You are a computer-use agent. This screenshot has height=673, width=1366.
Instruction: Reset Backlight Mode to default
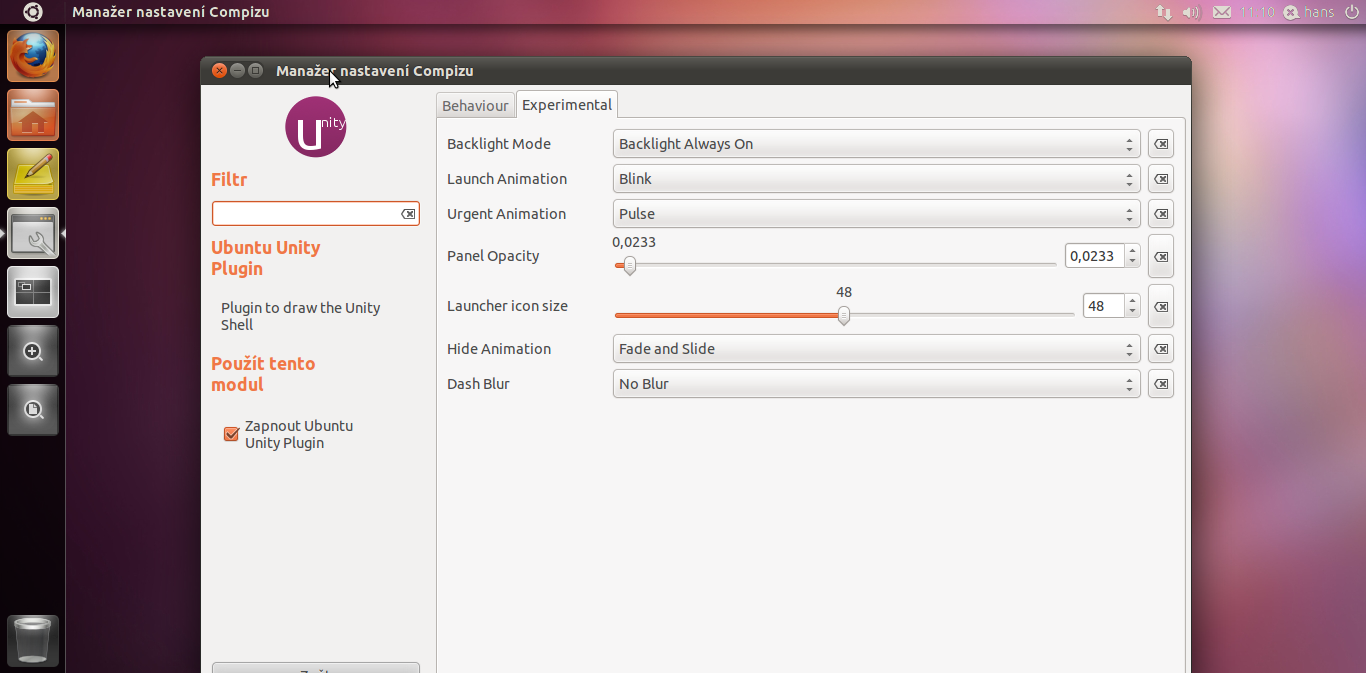point(1161,144)
